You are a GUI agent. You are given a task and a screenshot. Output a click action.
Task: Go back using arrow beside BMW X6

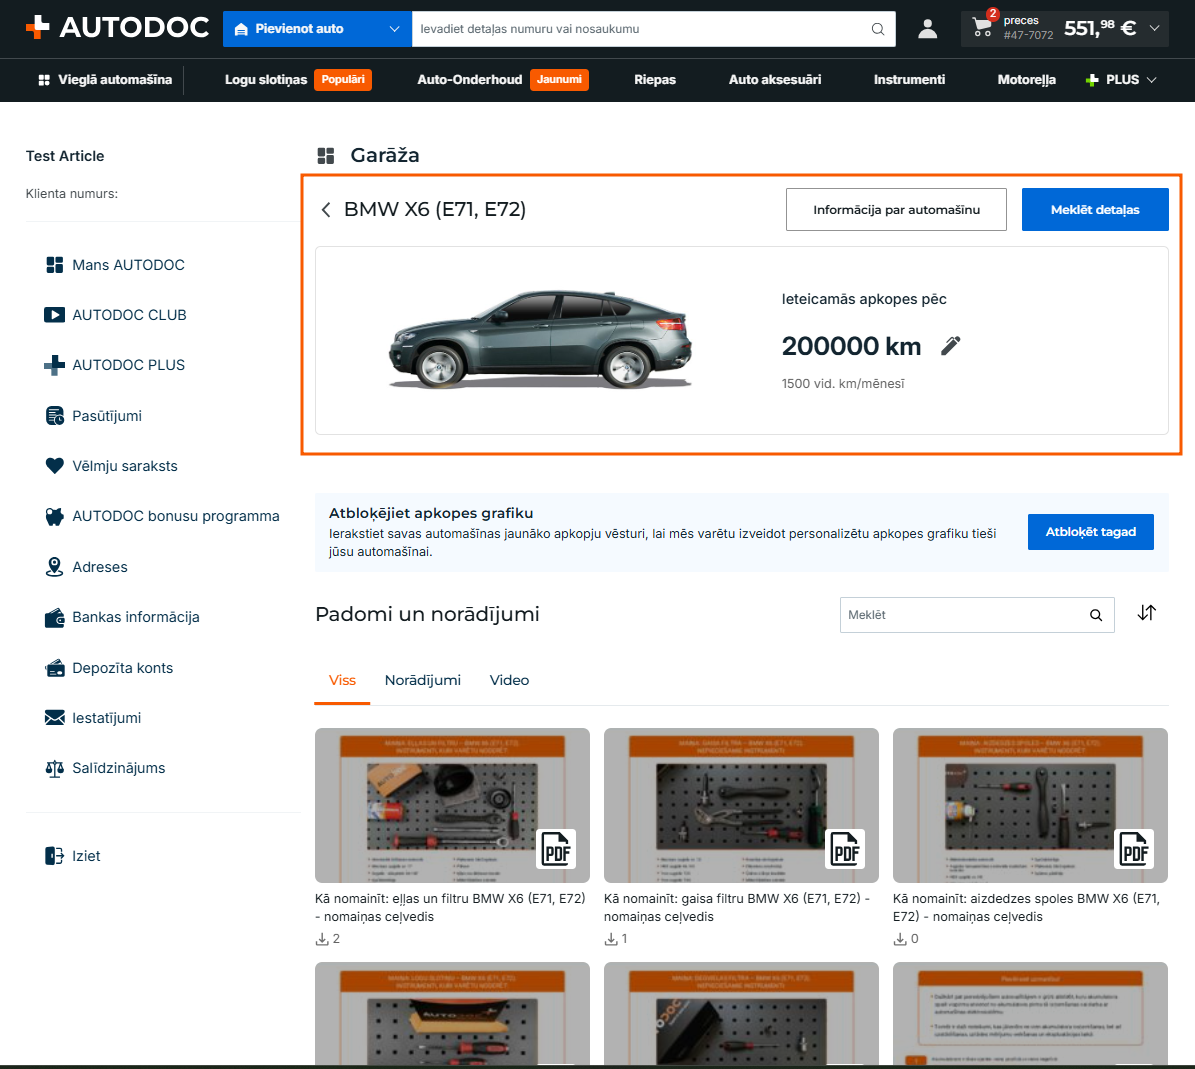pos(326,210)
